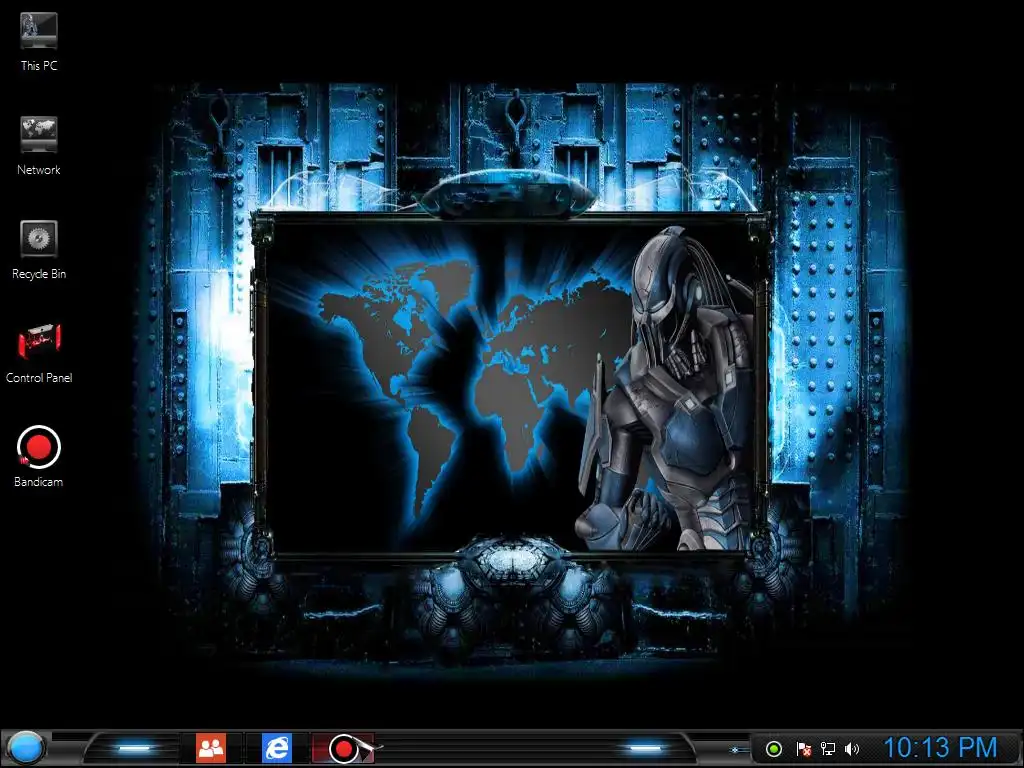
Task: Open the People app on the taskbar
Action: pyautogui.click(x=211, y=748)
